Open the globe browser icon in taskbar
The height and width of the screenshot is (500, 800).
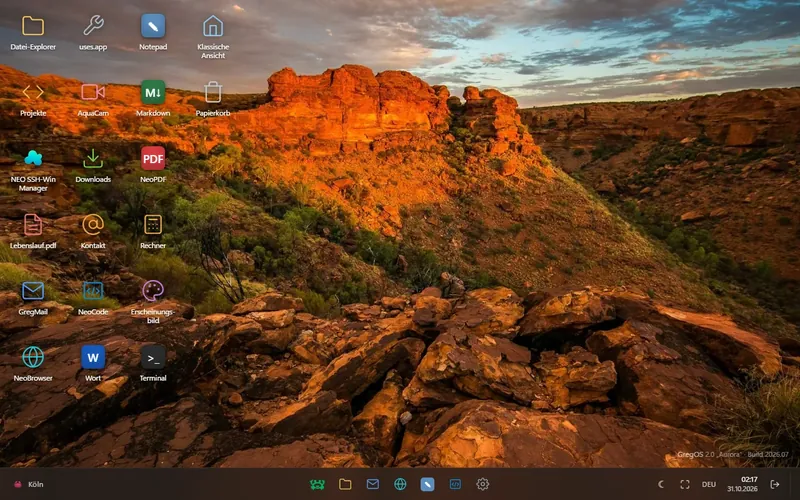click(x=401, y=484)
